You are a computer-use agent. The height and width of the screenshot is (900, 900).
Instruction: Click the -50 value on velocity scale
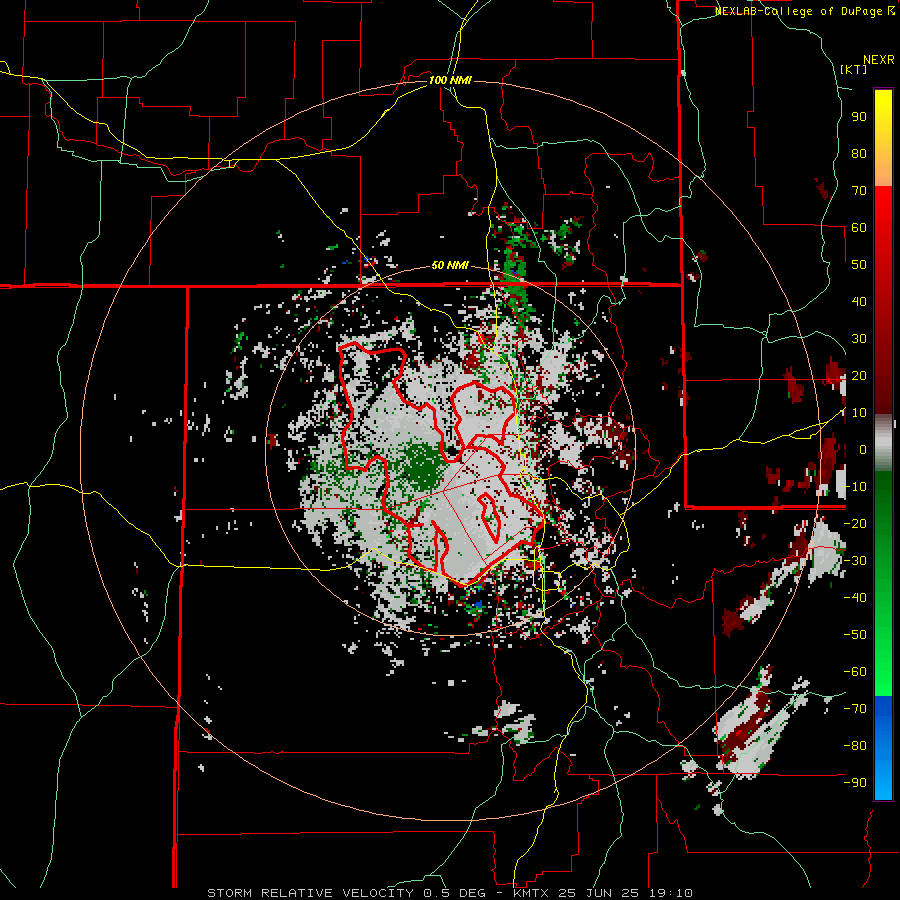pos(855,634)
